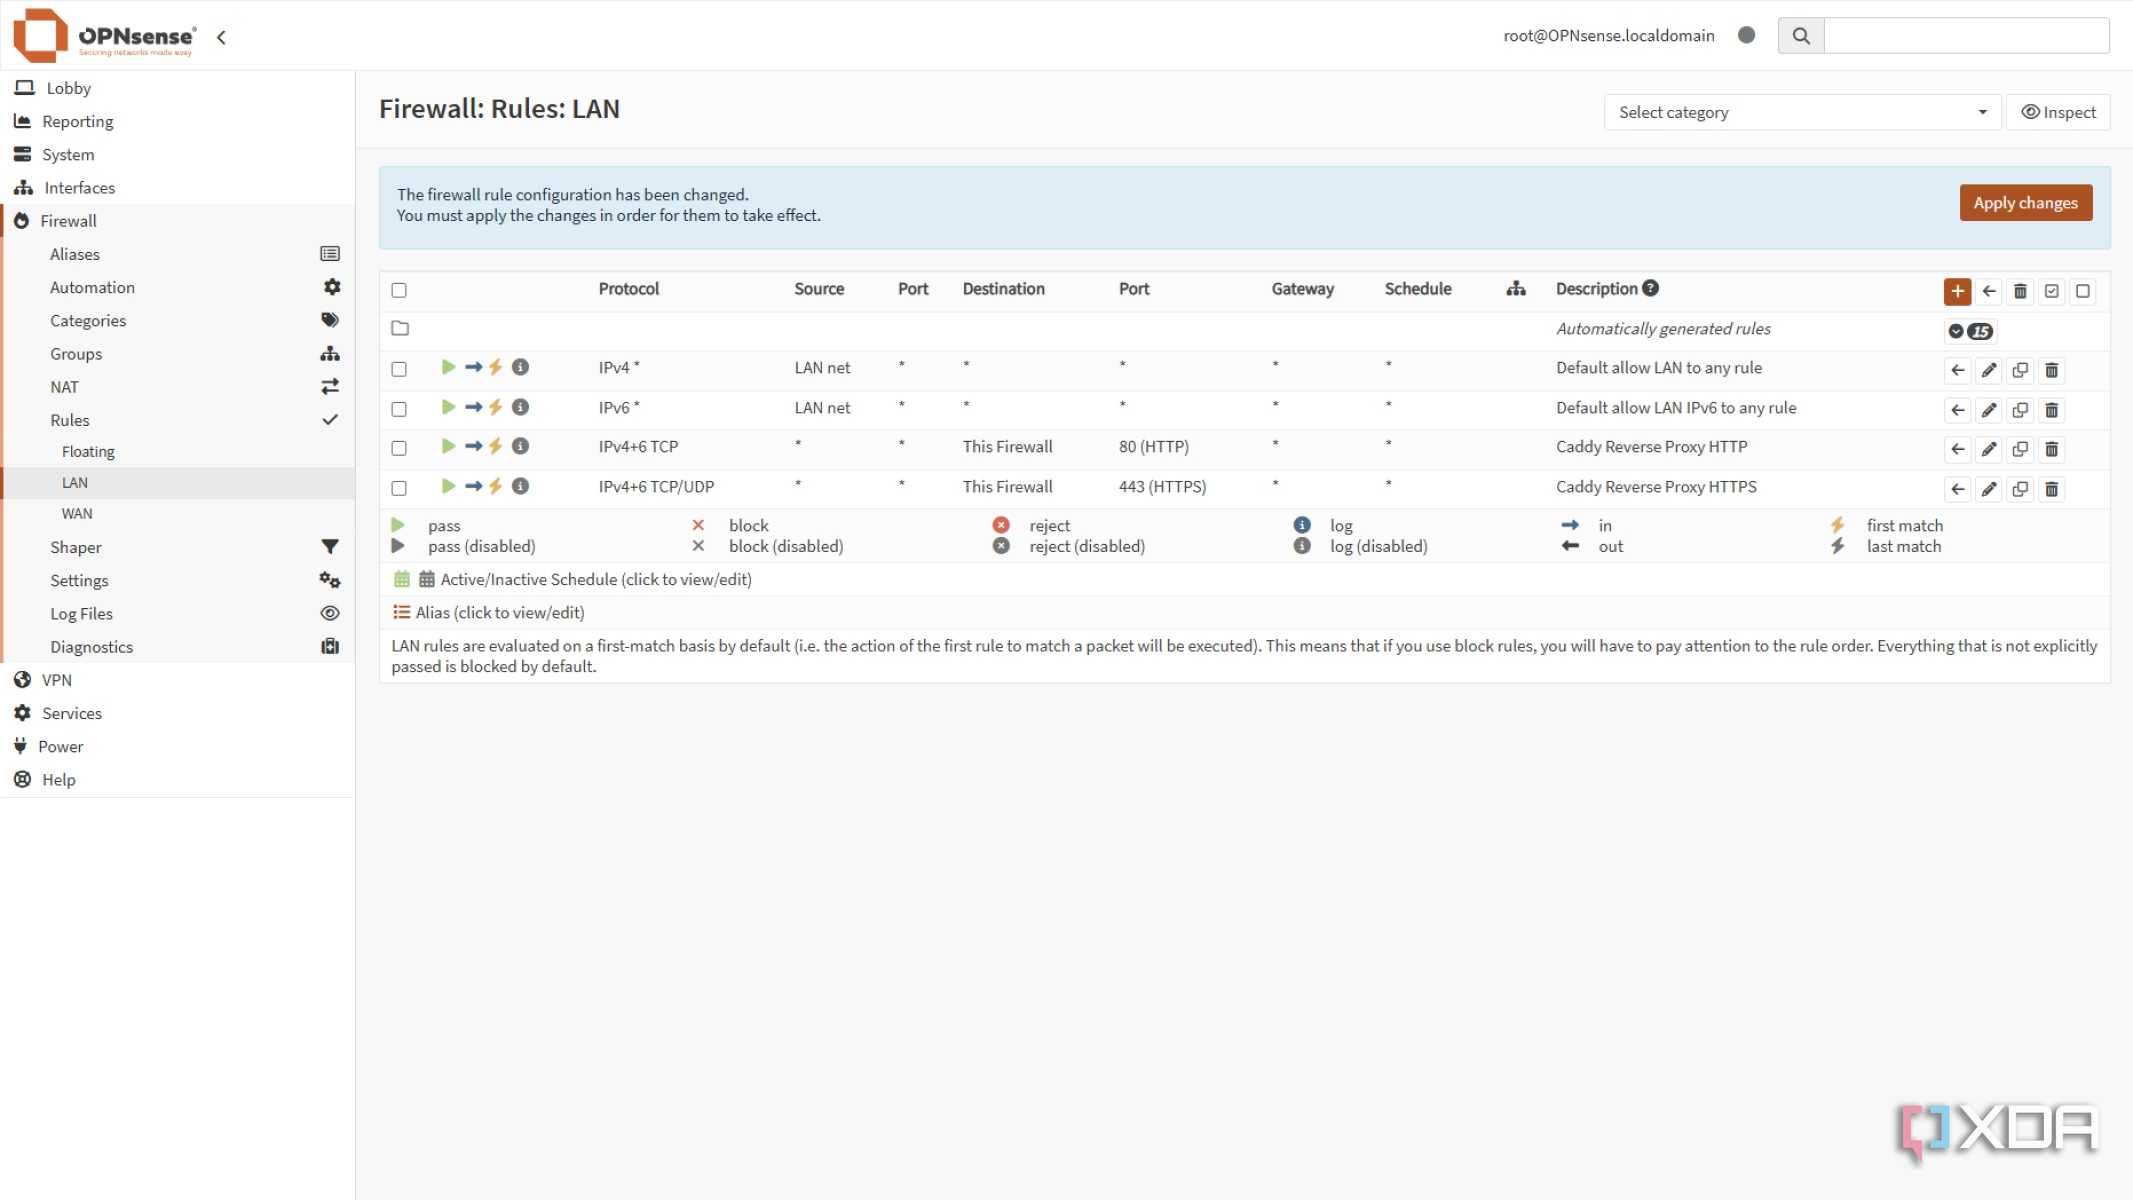Image resolution: width=2133 pixels, height=1200 pixels.
Task: Click the search magnifier icon in top bar
Action: click(x=1801, y=36)
